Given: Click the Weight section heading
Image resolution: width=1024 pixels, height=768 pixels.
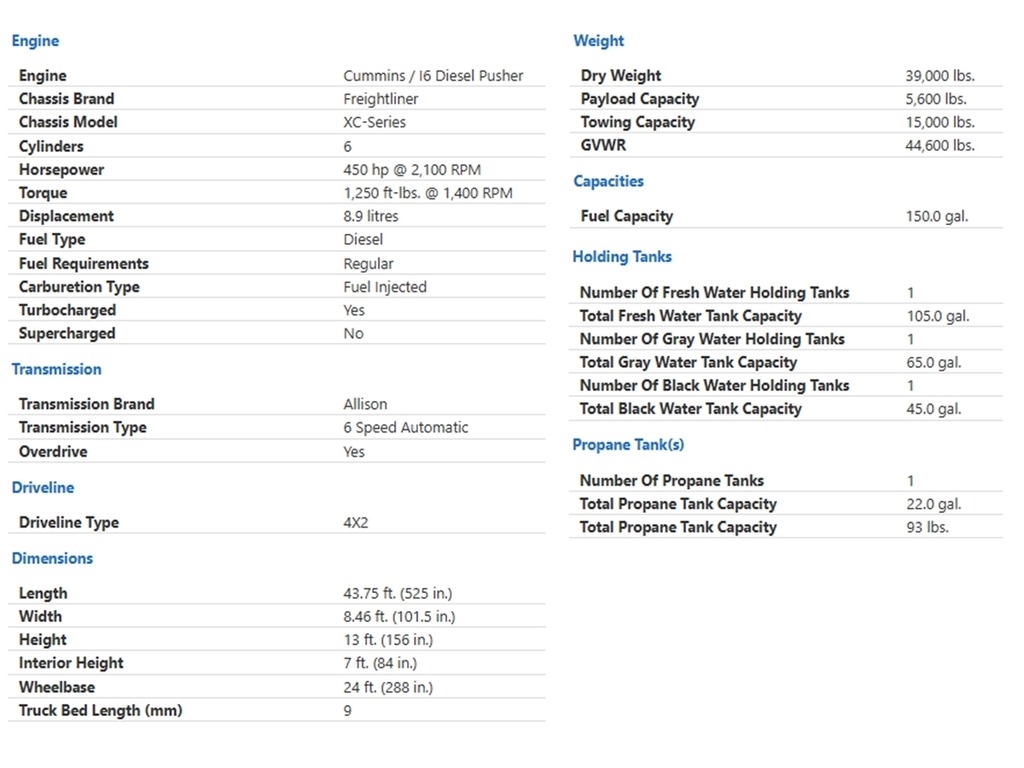Looking at the screenshot, I should [599, 40].
